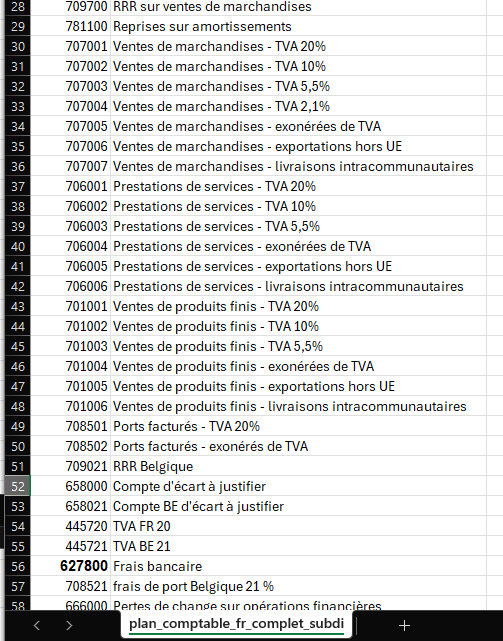Screen dimensions: 503x641
Task: Click cell containing 'TVA BE 21'
Action: 298,547
